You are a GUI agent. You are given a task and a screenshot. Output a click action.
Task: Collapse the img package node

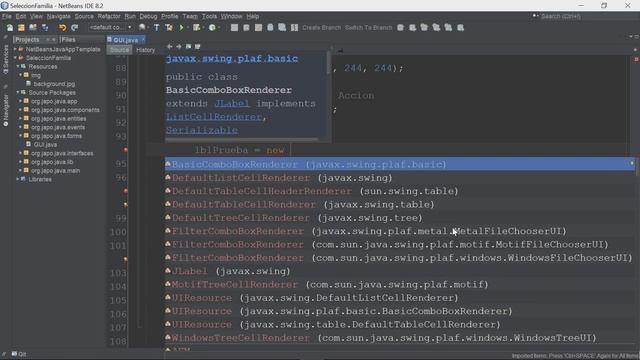pyautogui.click(x=20, y=75)
